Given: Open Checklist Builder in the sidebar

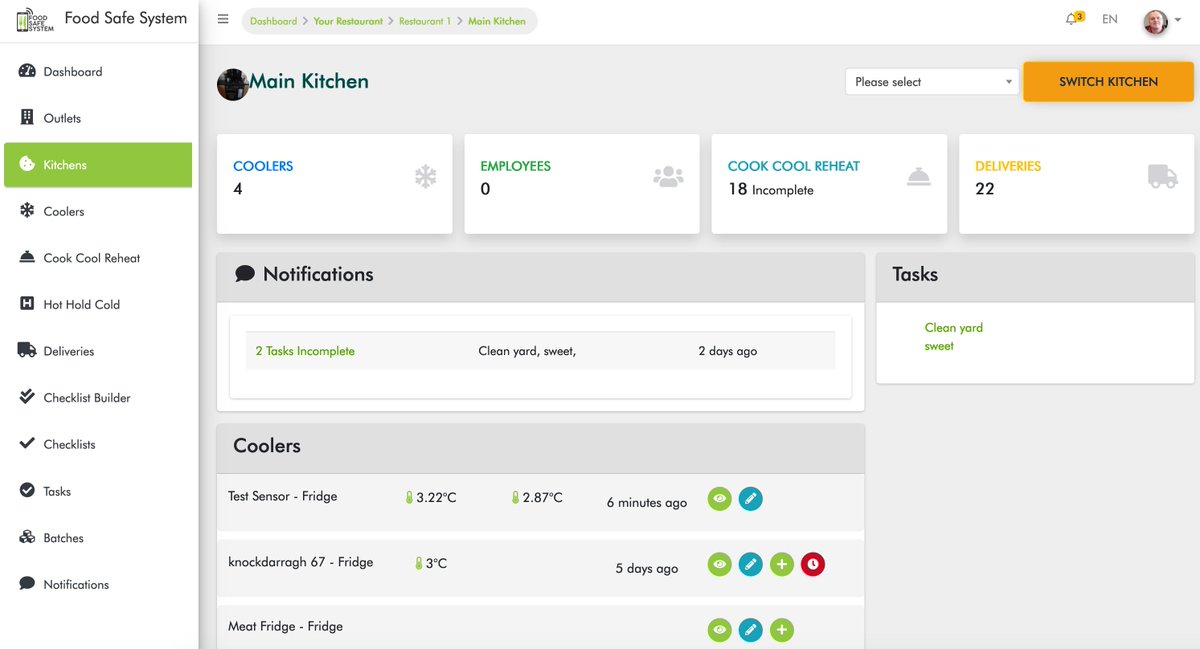Looking at the screenshot, I should coord(98,397).
